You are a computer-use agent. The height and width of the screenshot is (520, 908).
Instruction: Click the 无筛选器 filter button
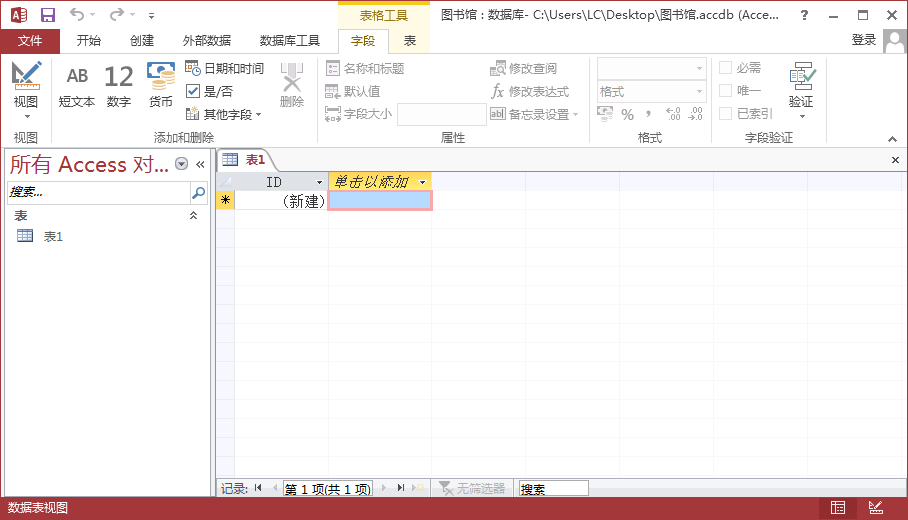[472, 489]
